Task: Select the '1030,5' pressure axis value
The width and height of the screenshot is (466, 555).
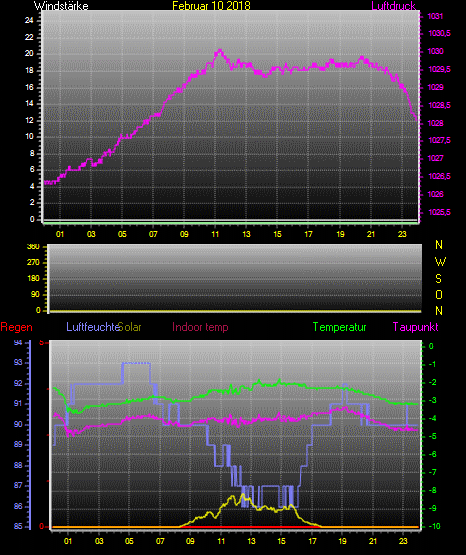Action: coord(439,33)
